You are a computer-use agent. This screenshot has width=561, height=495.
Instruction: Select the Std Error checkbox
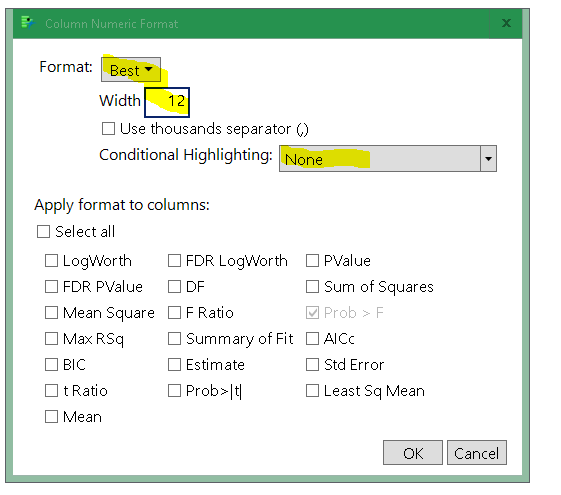[312, 365]
